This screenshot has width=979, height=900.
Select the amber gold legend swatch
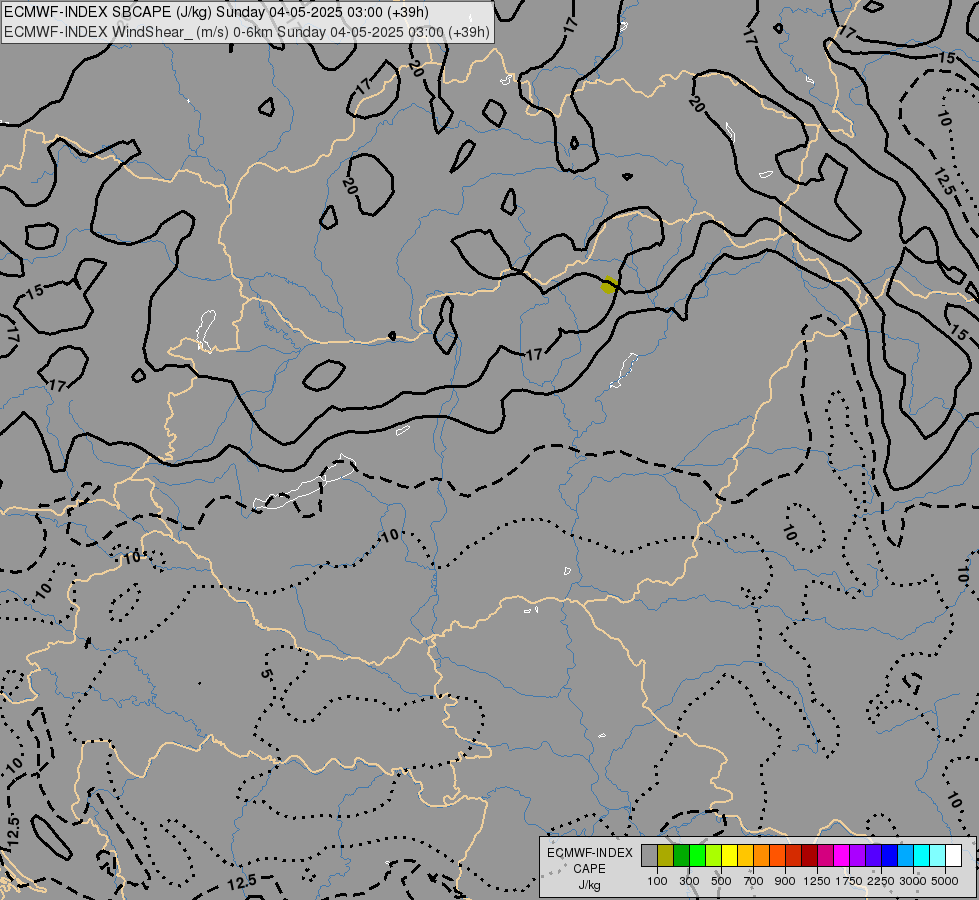[x=745, y=855]
